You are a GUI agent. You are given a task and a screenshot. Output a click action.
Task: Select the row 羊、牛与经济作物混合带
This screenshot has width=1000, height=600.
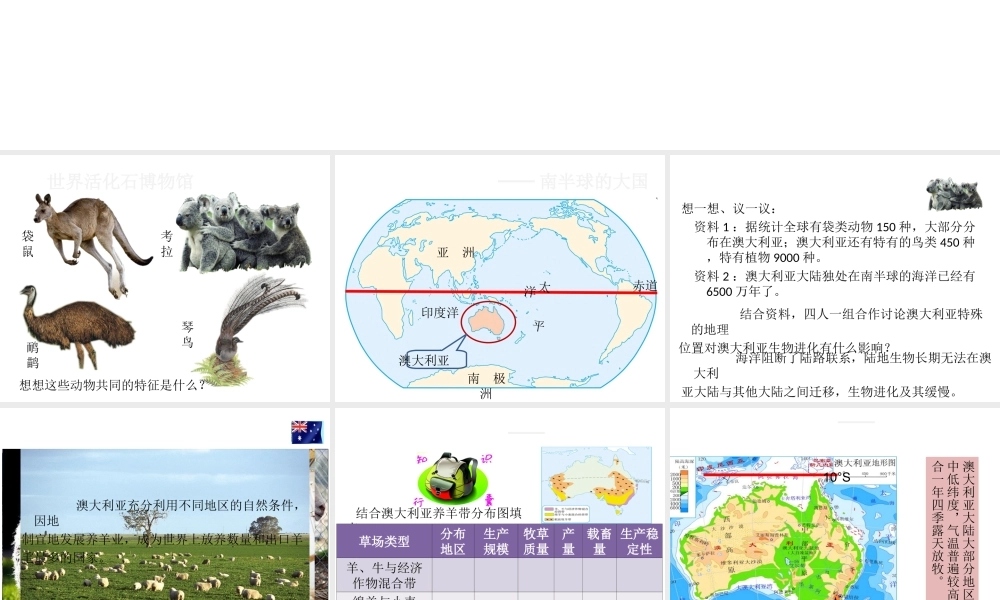(500, 575)
